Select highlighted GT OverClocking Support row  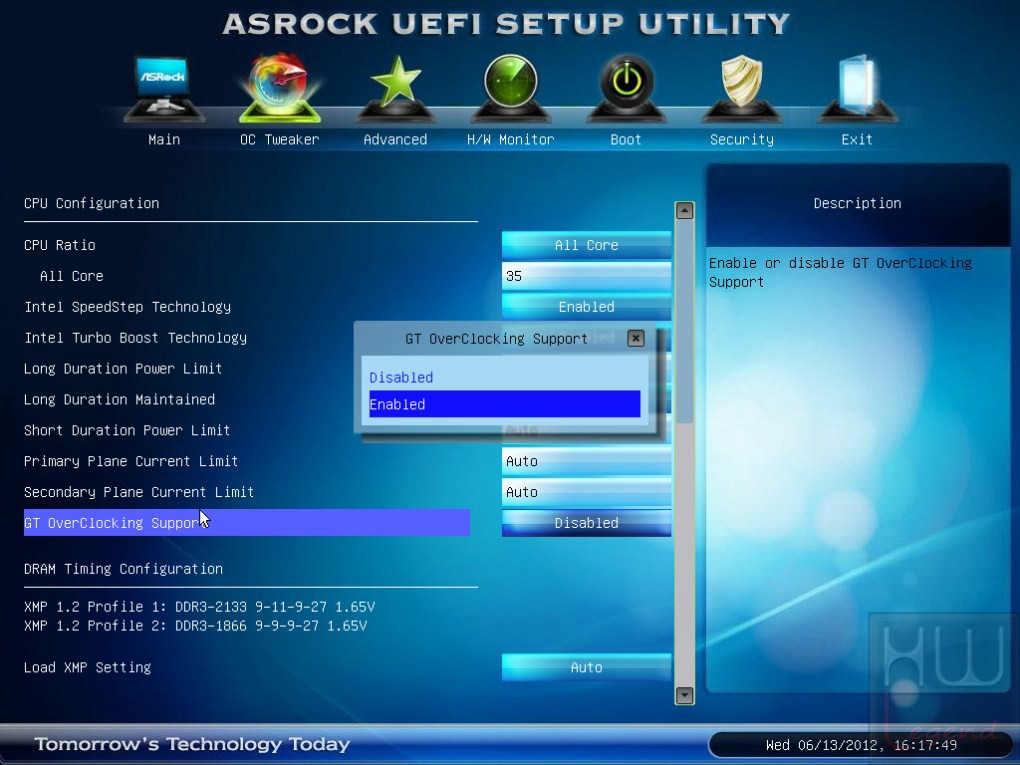pos(247,523)
